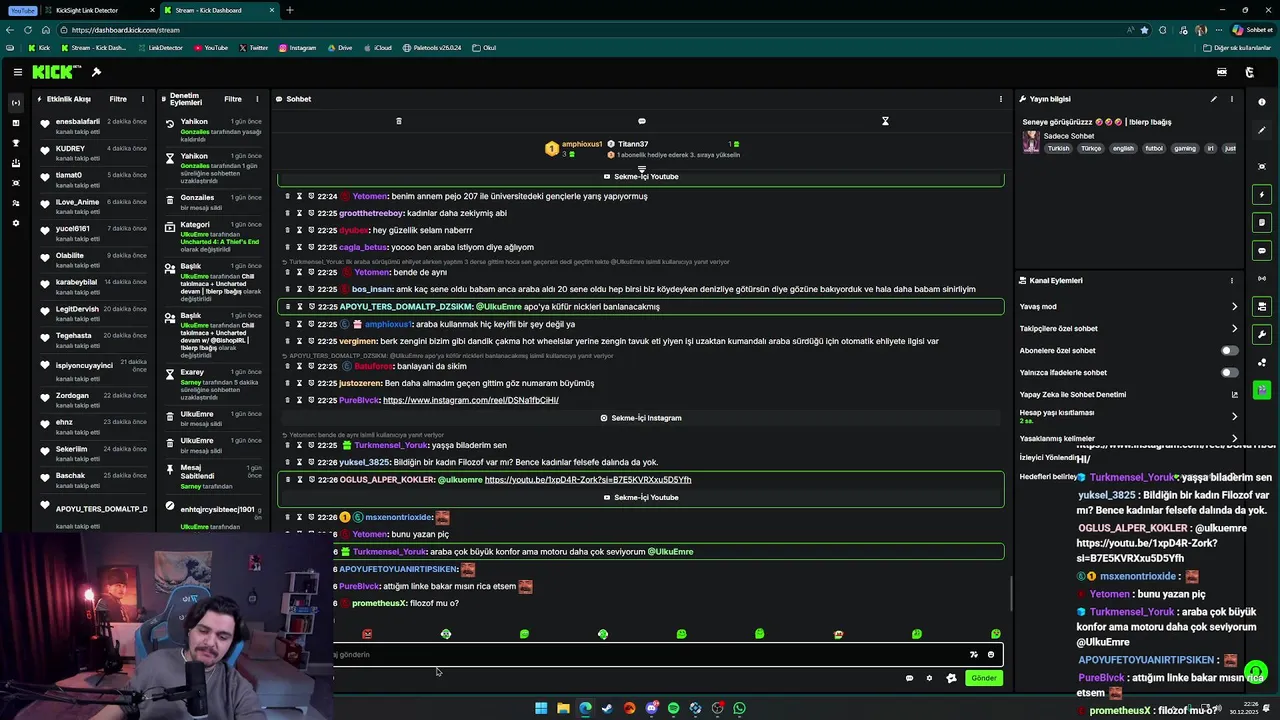Open Steam from the Windows taskbar
The width and height of the screenshot is (1280, 720).
[607, 708]
